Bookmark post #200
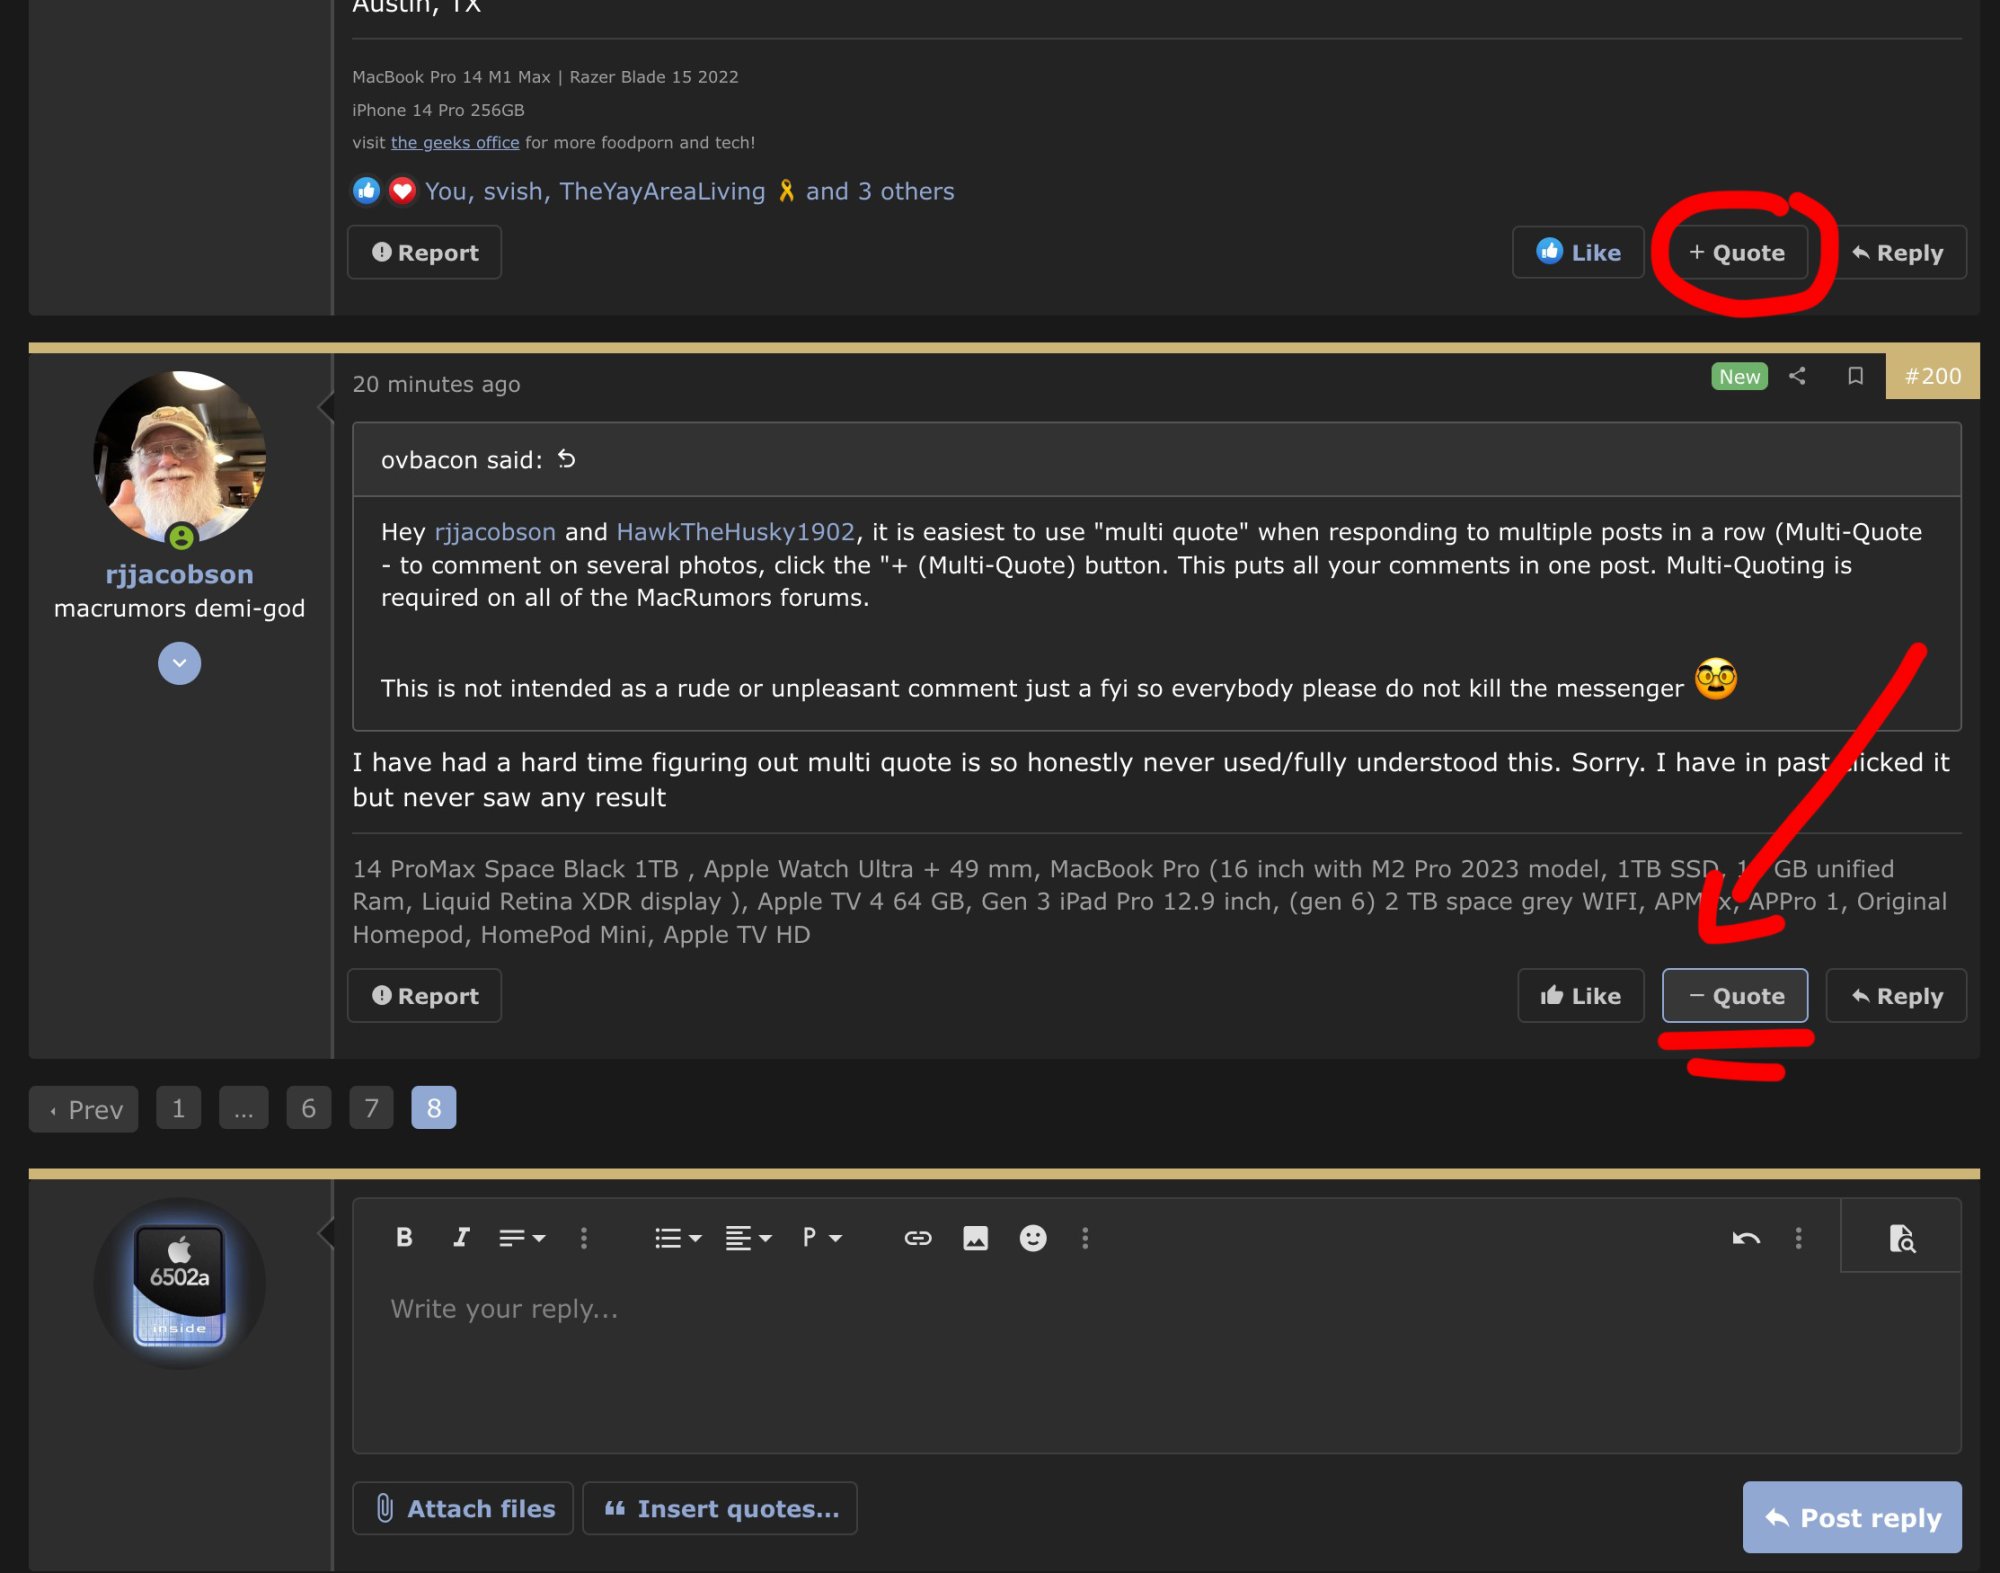 pyautogui.click(x=1855, y=376)
